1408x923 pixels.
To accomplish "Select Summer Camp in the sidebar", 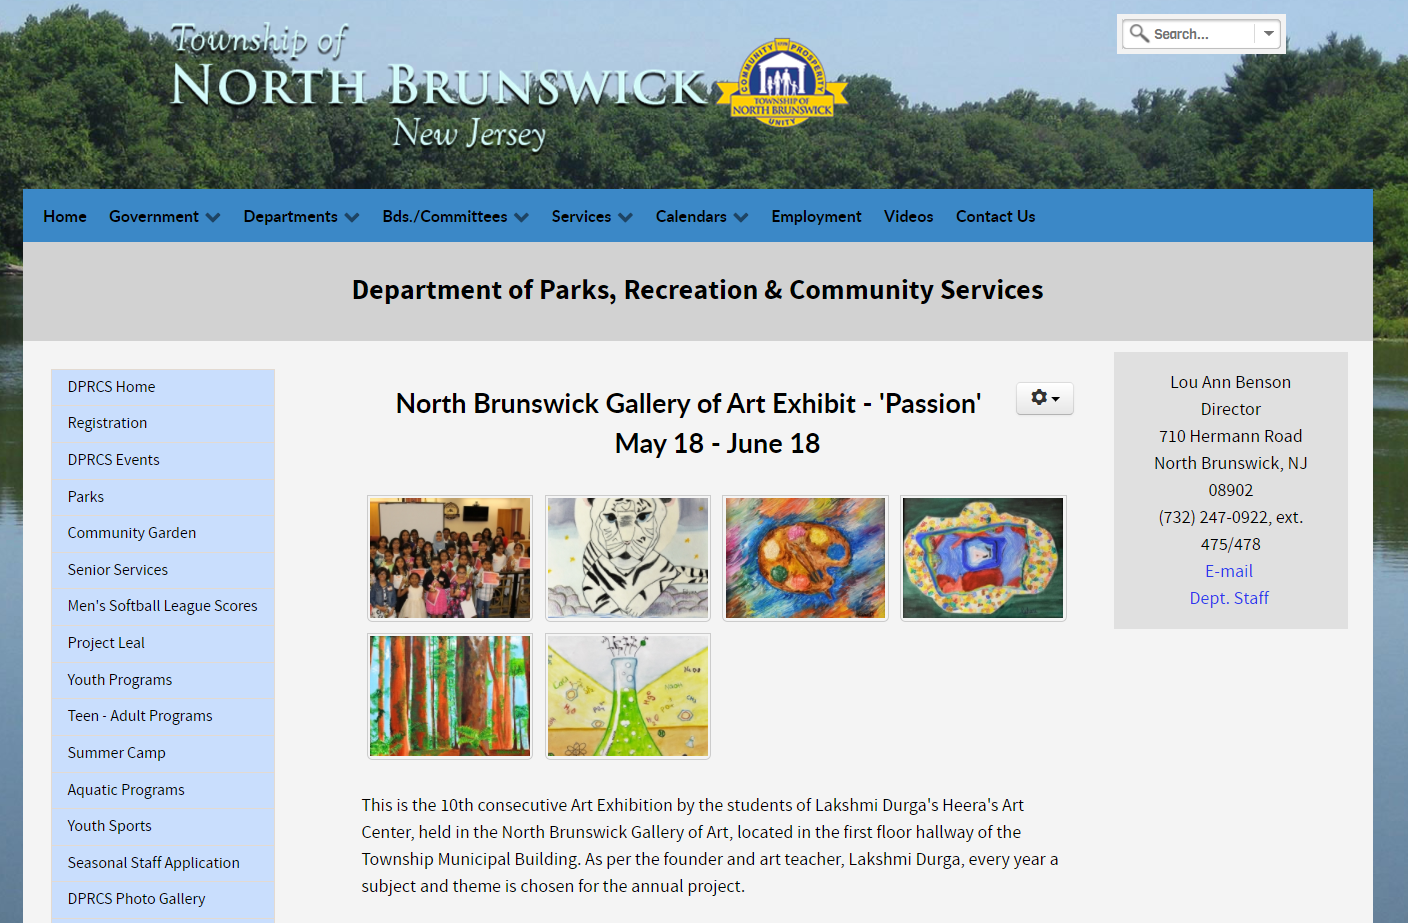I will 117,753.
